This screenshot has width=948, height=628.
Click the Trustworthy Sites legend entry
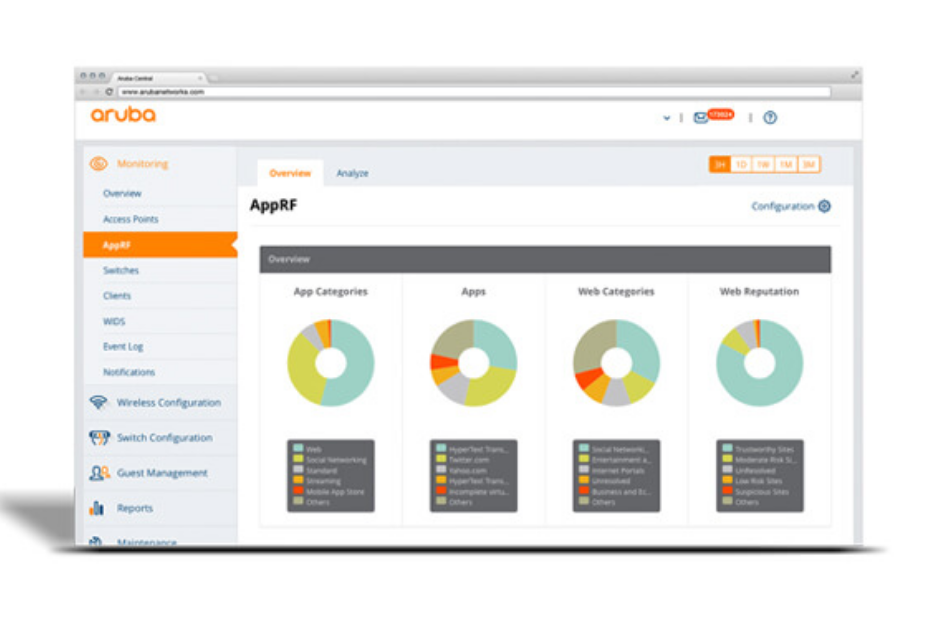coord(764,449)
